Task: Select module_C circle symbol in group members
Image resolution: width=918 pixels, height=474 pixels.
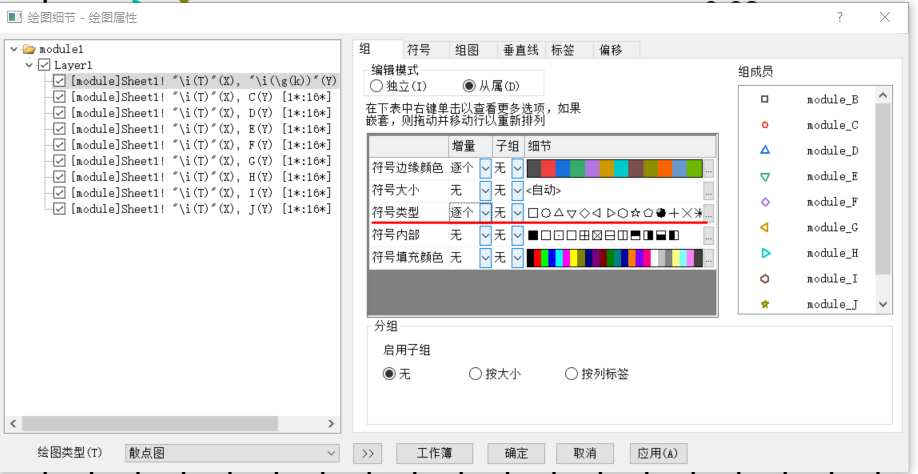Action: click(765, 125)
